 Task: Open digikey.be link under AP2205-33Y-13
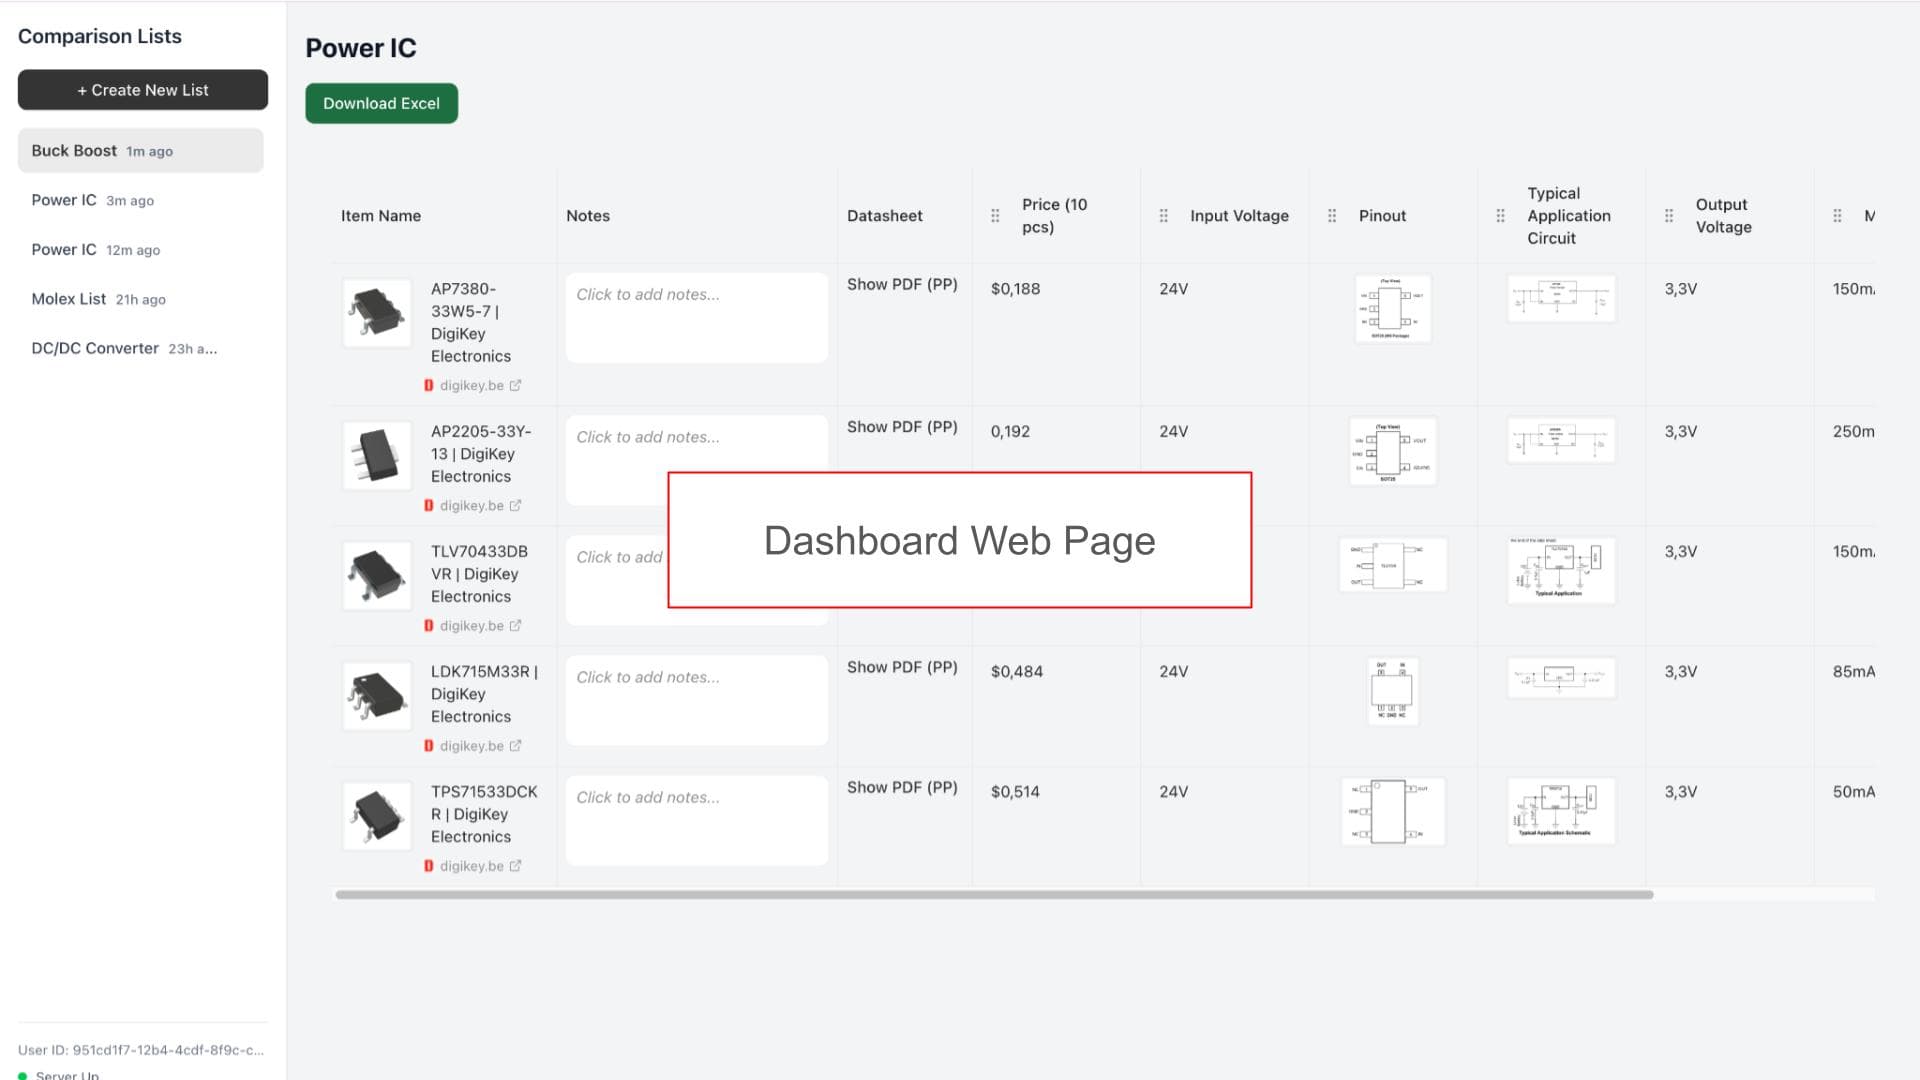tap(471, 506)
